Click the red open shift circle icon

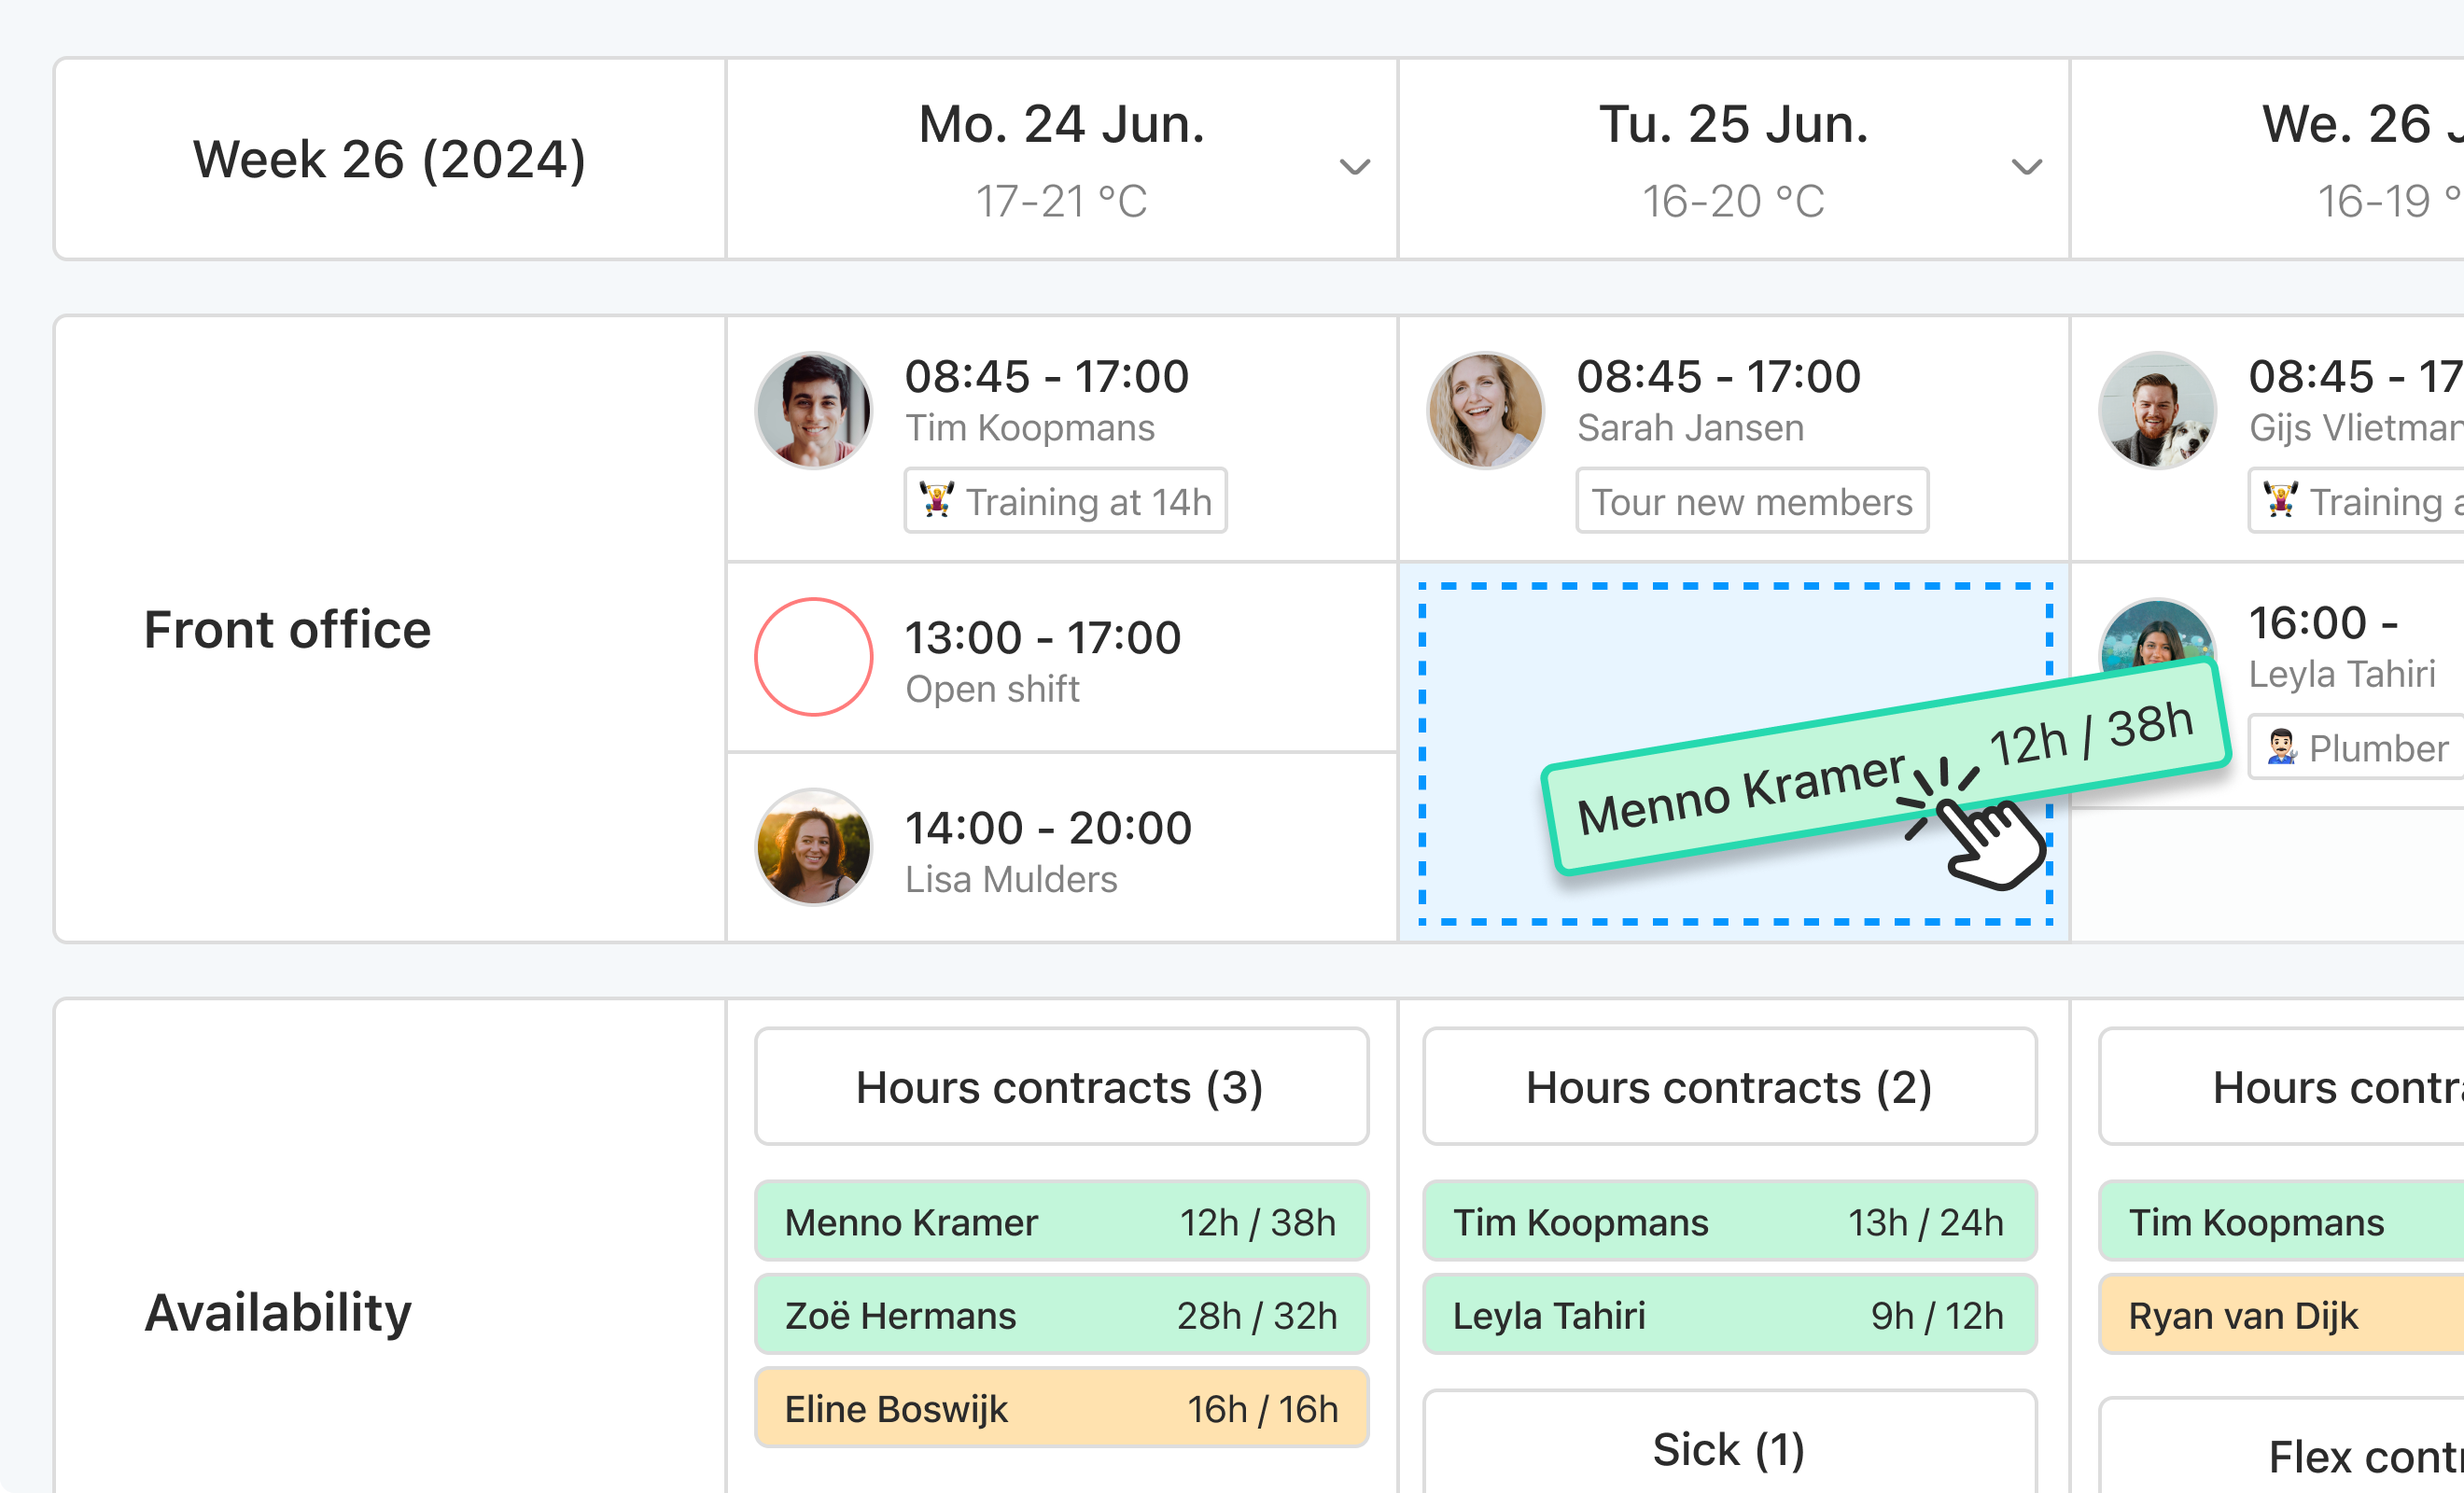(x=813, y=656)
